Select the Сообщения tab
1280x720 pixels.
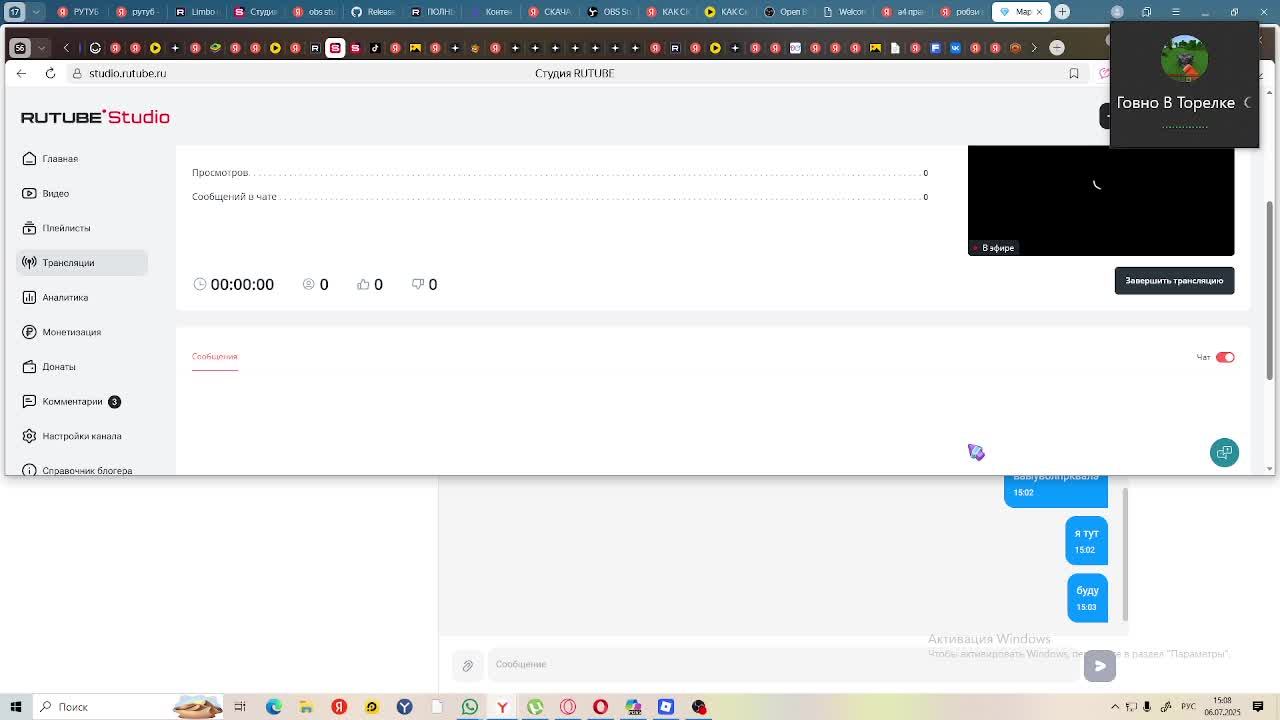click(x=215, y=357)
